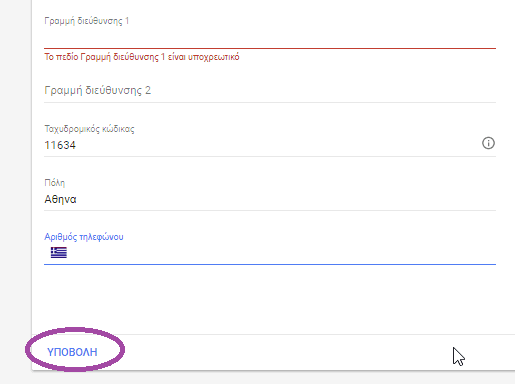Click the empty footer area right of ΥΠΟΒΟΛΗ
Viewport: 515px width, 384px height.
tap(283, 352)
